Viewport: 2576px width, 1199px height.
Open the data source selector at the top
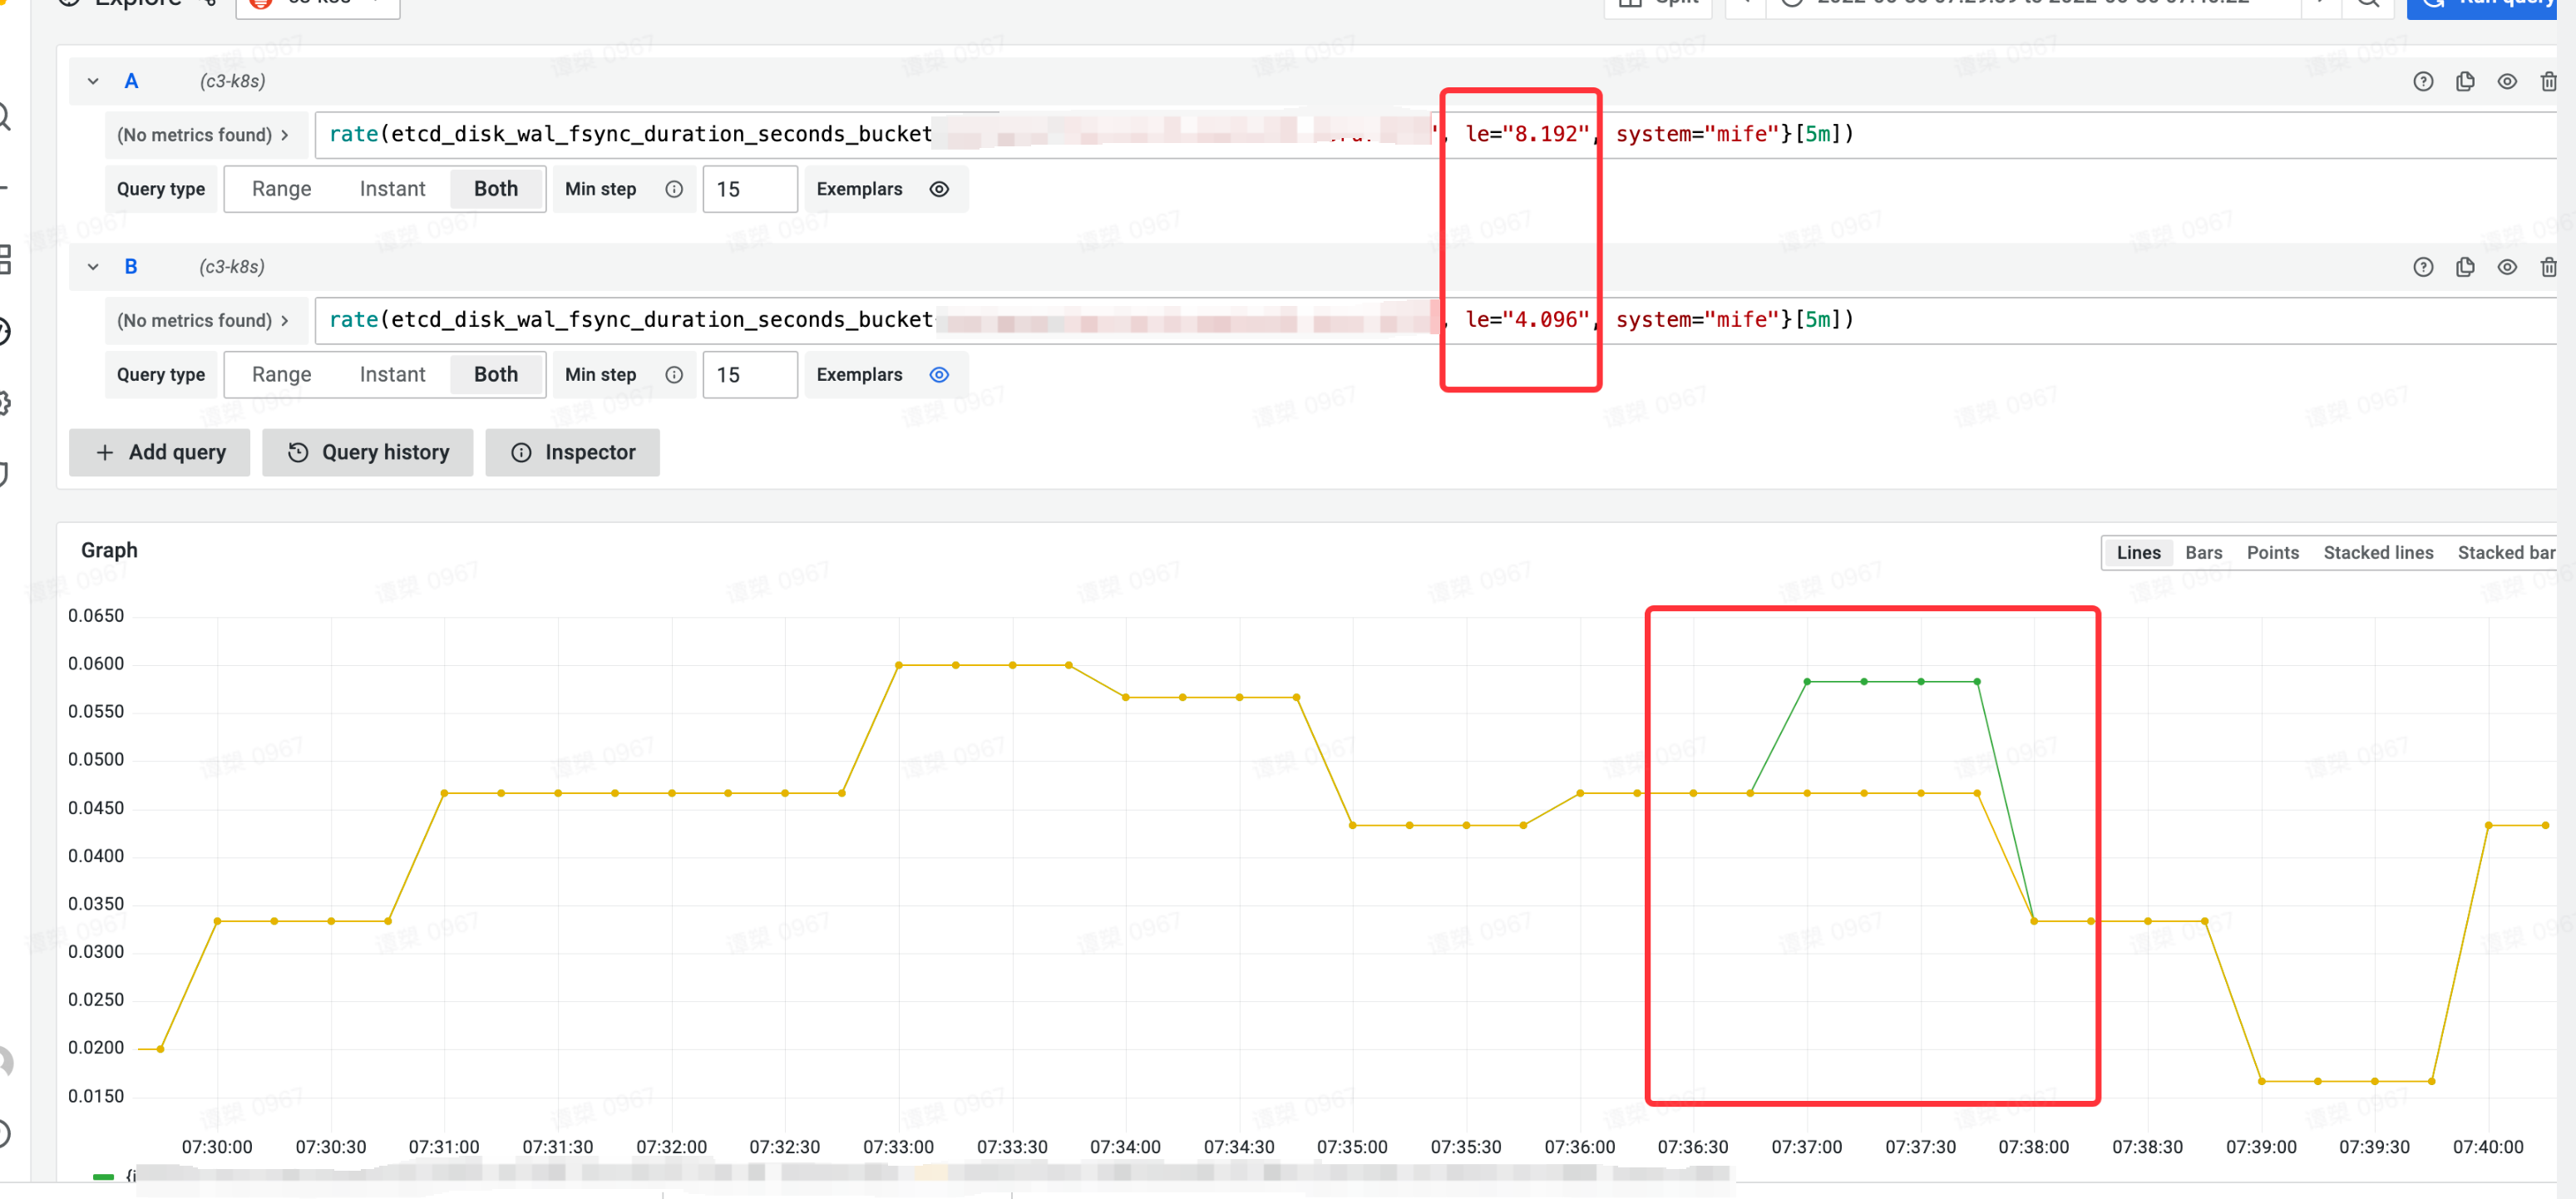pos(318,4)
